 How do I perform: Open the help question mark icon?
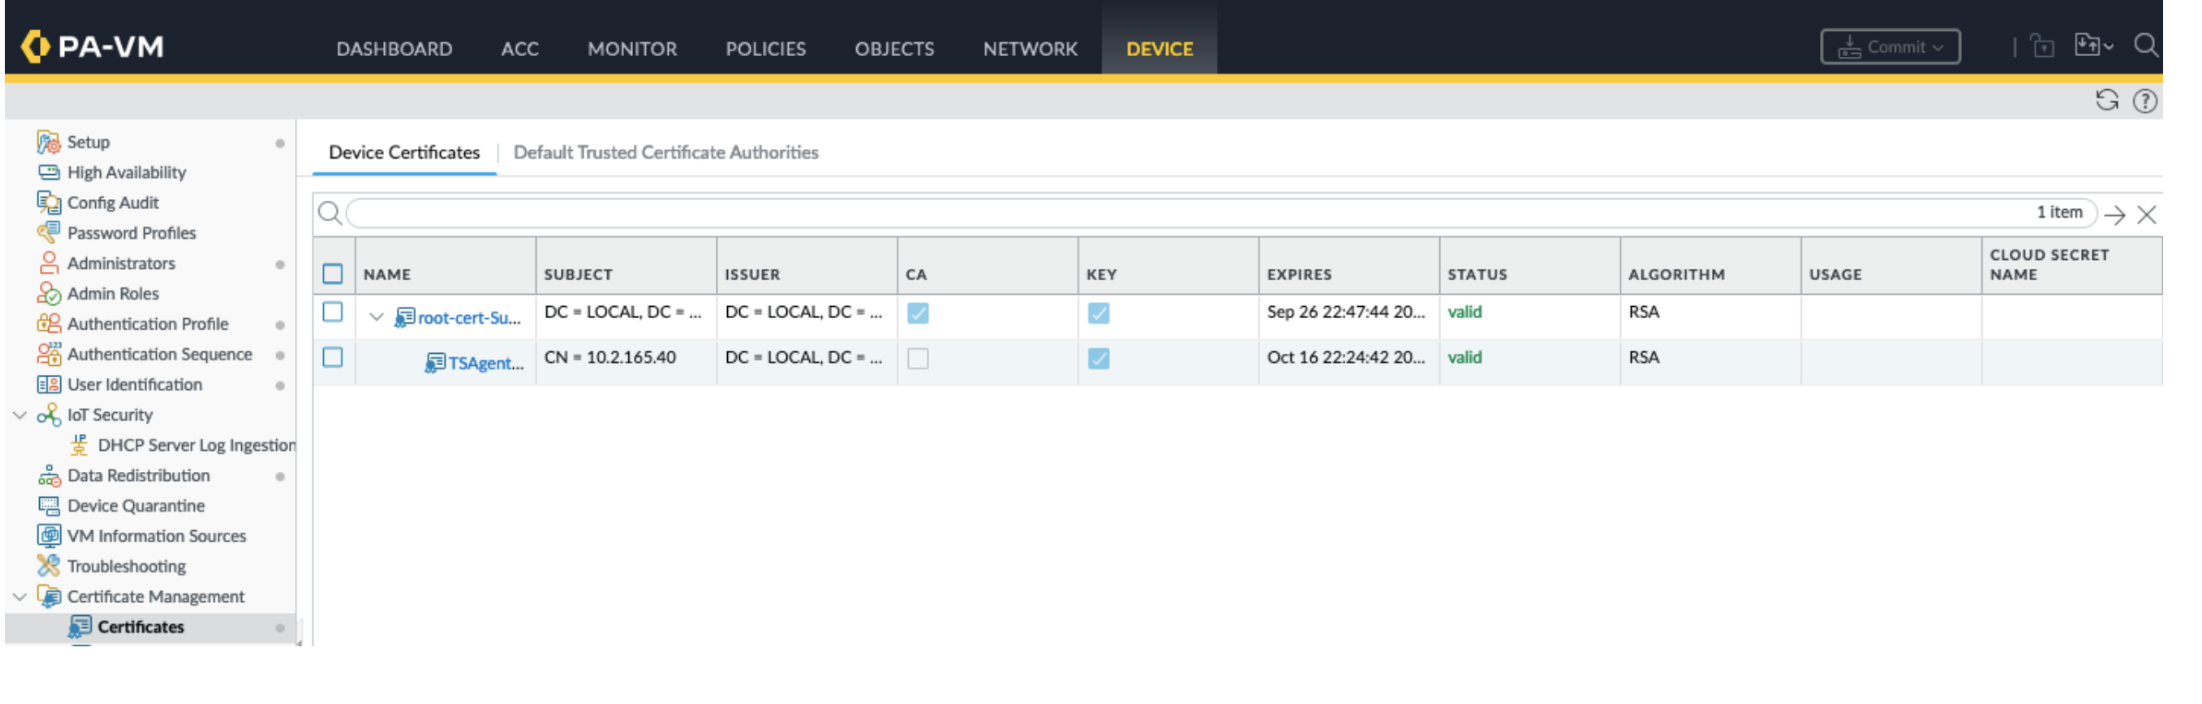[2144, 101]
